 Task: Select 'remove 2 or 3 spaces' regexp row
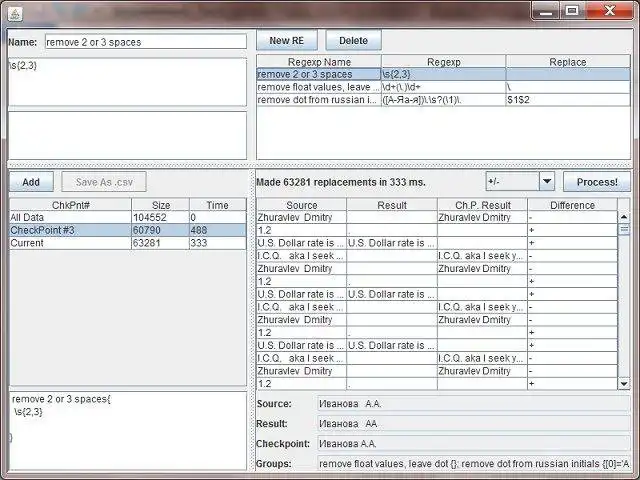[x=443, y=74]
